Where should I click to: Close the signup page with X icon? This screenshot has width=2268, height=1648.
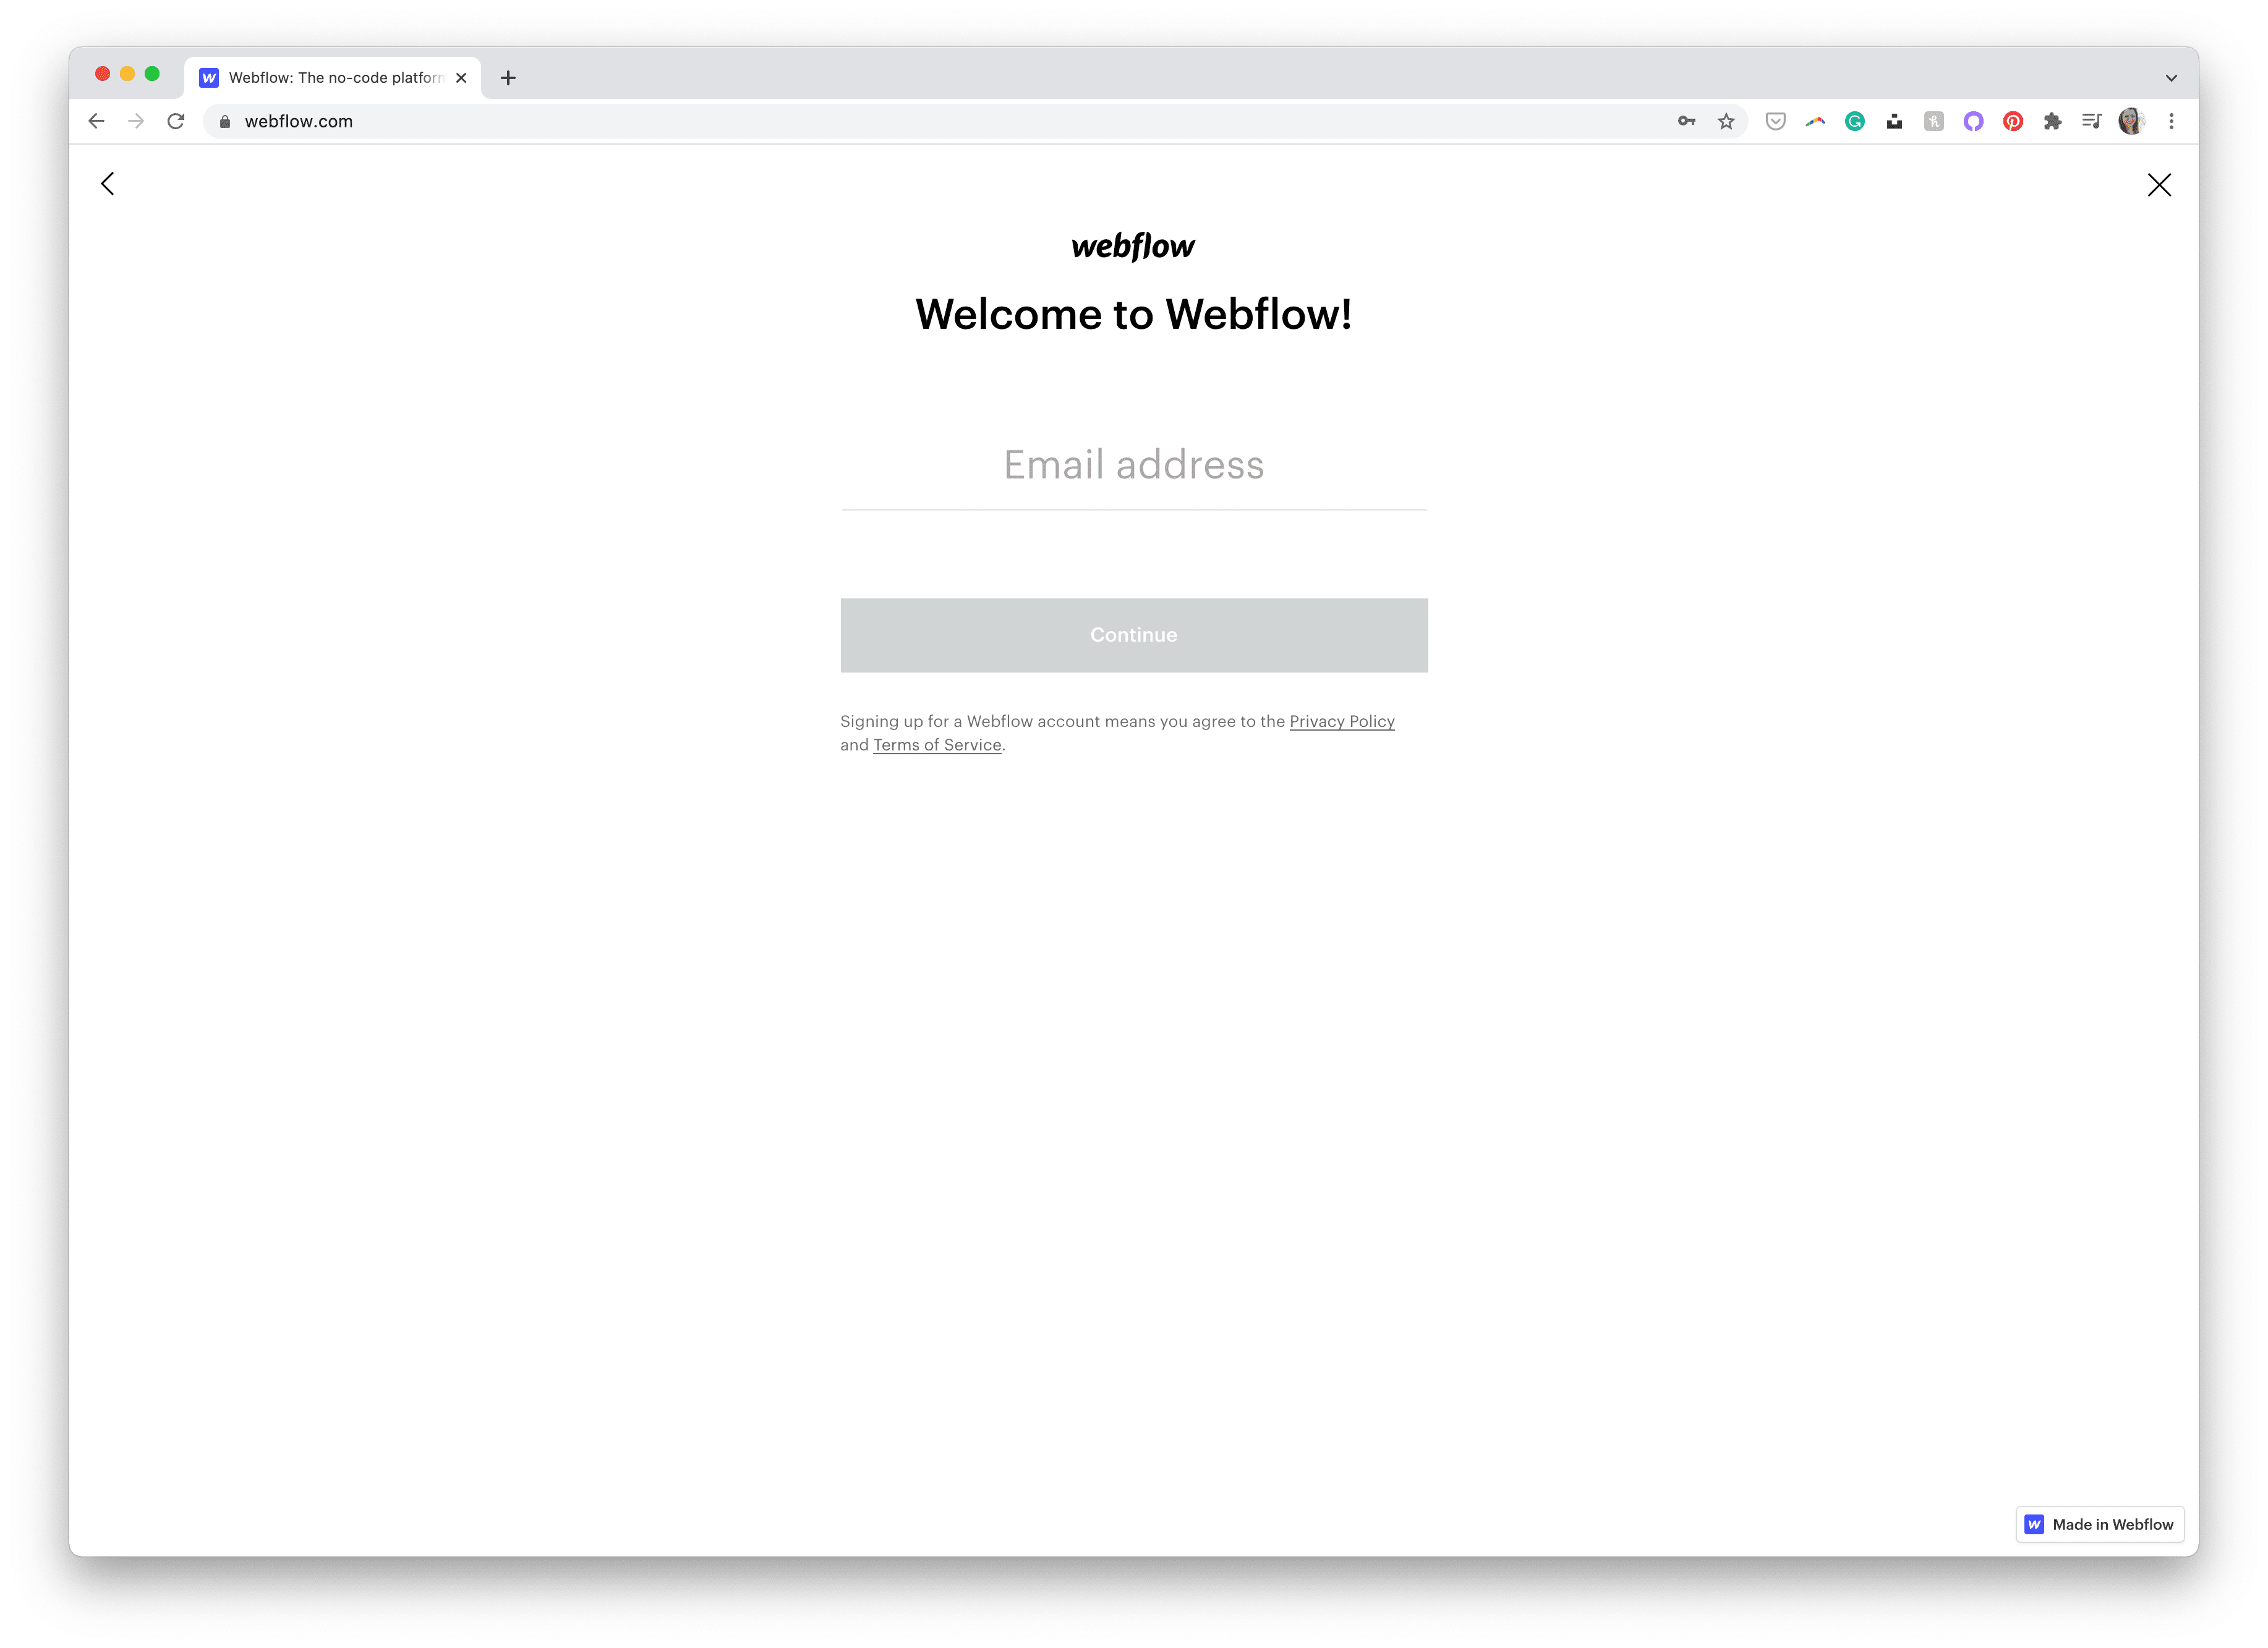2159,185
